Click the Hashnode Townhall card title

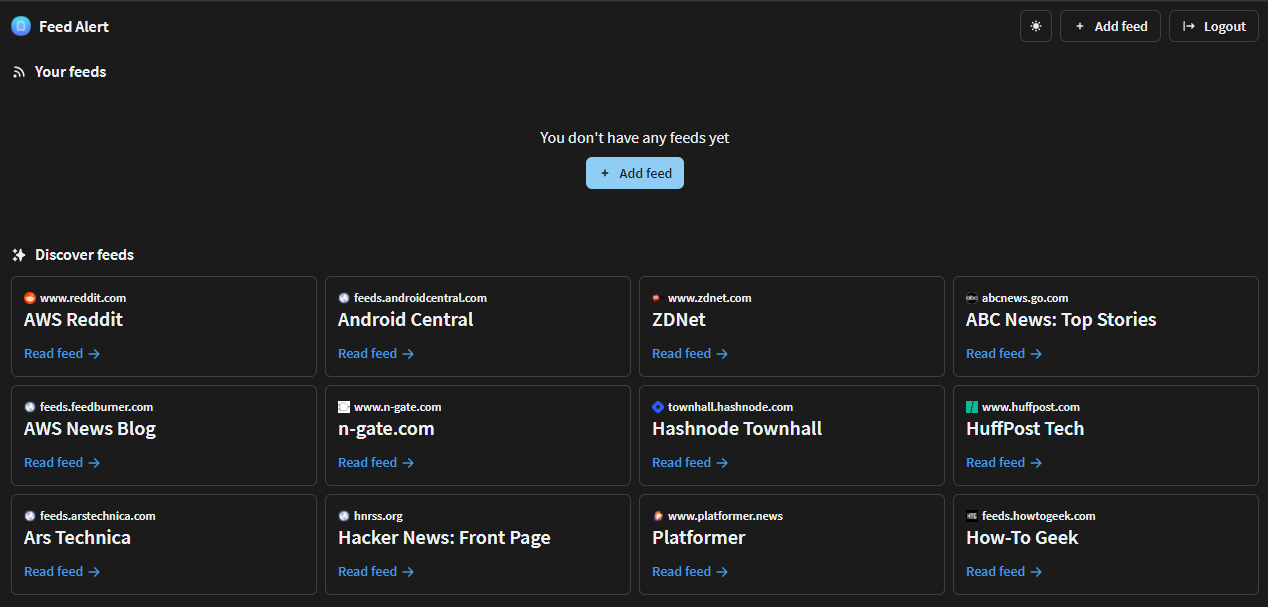pyautogui.click(x=737, y=429)
